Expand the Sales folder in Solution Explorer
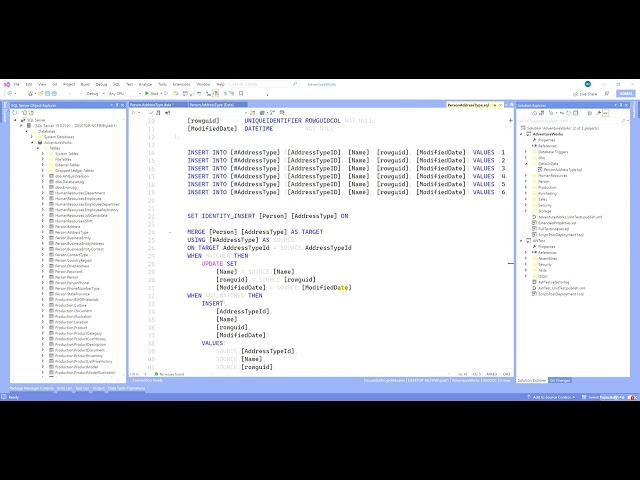 point(526,199)
